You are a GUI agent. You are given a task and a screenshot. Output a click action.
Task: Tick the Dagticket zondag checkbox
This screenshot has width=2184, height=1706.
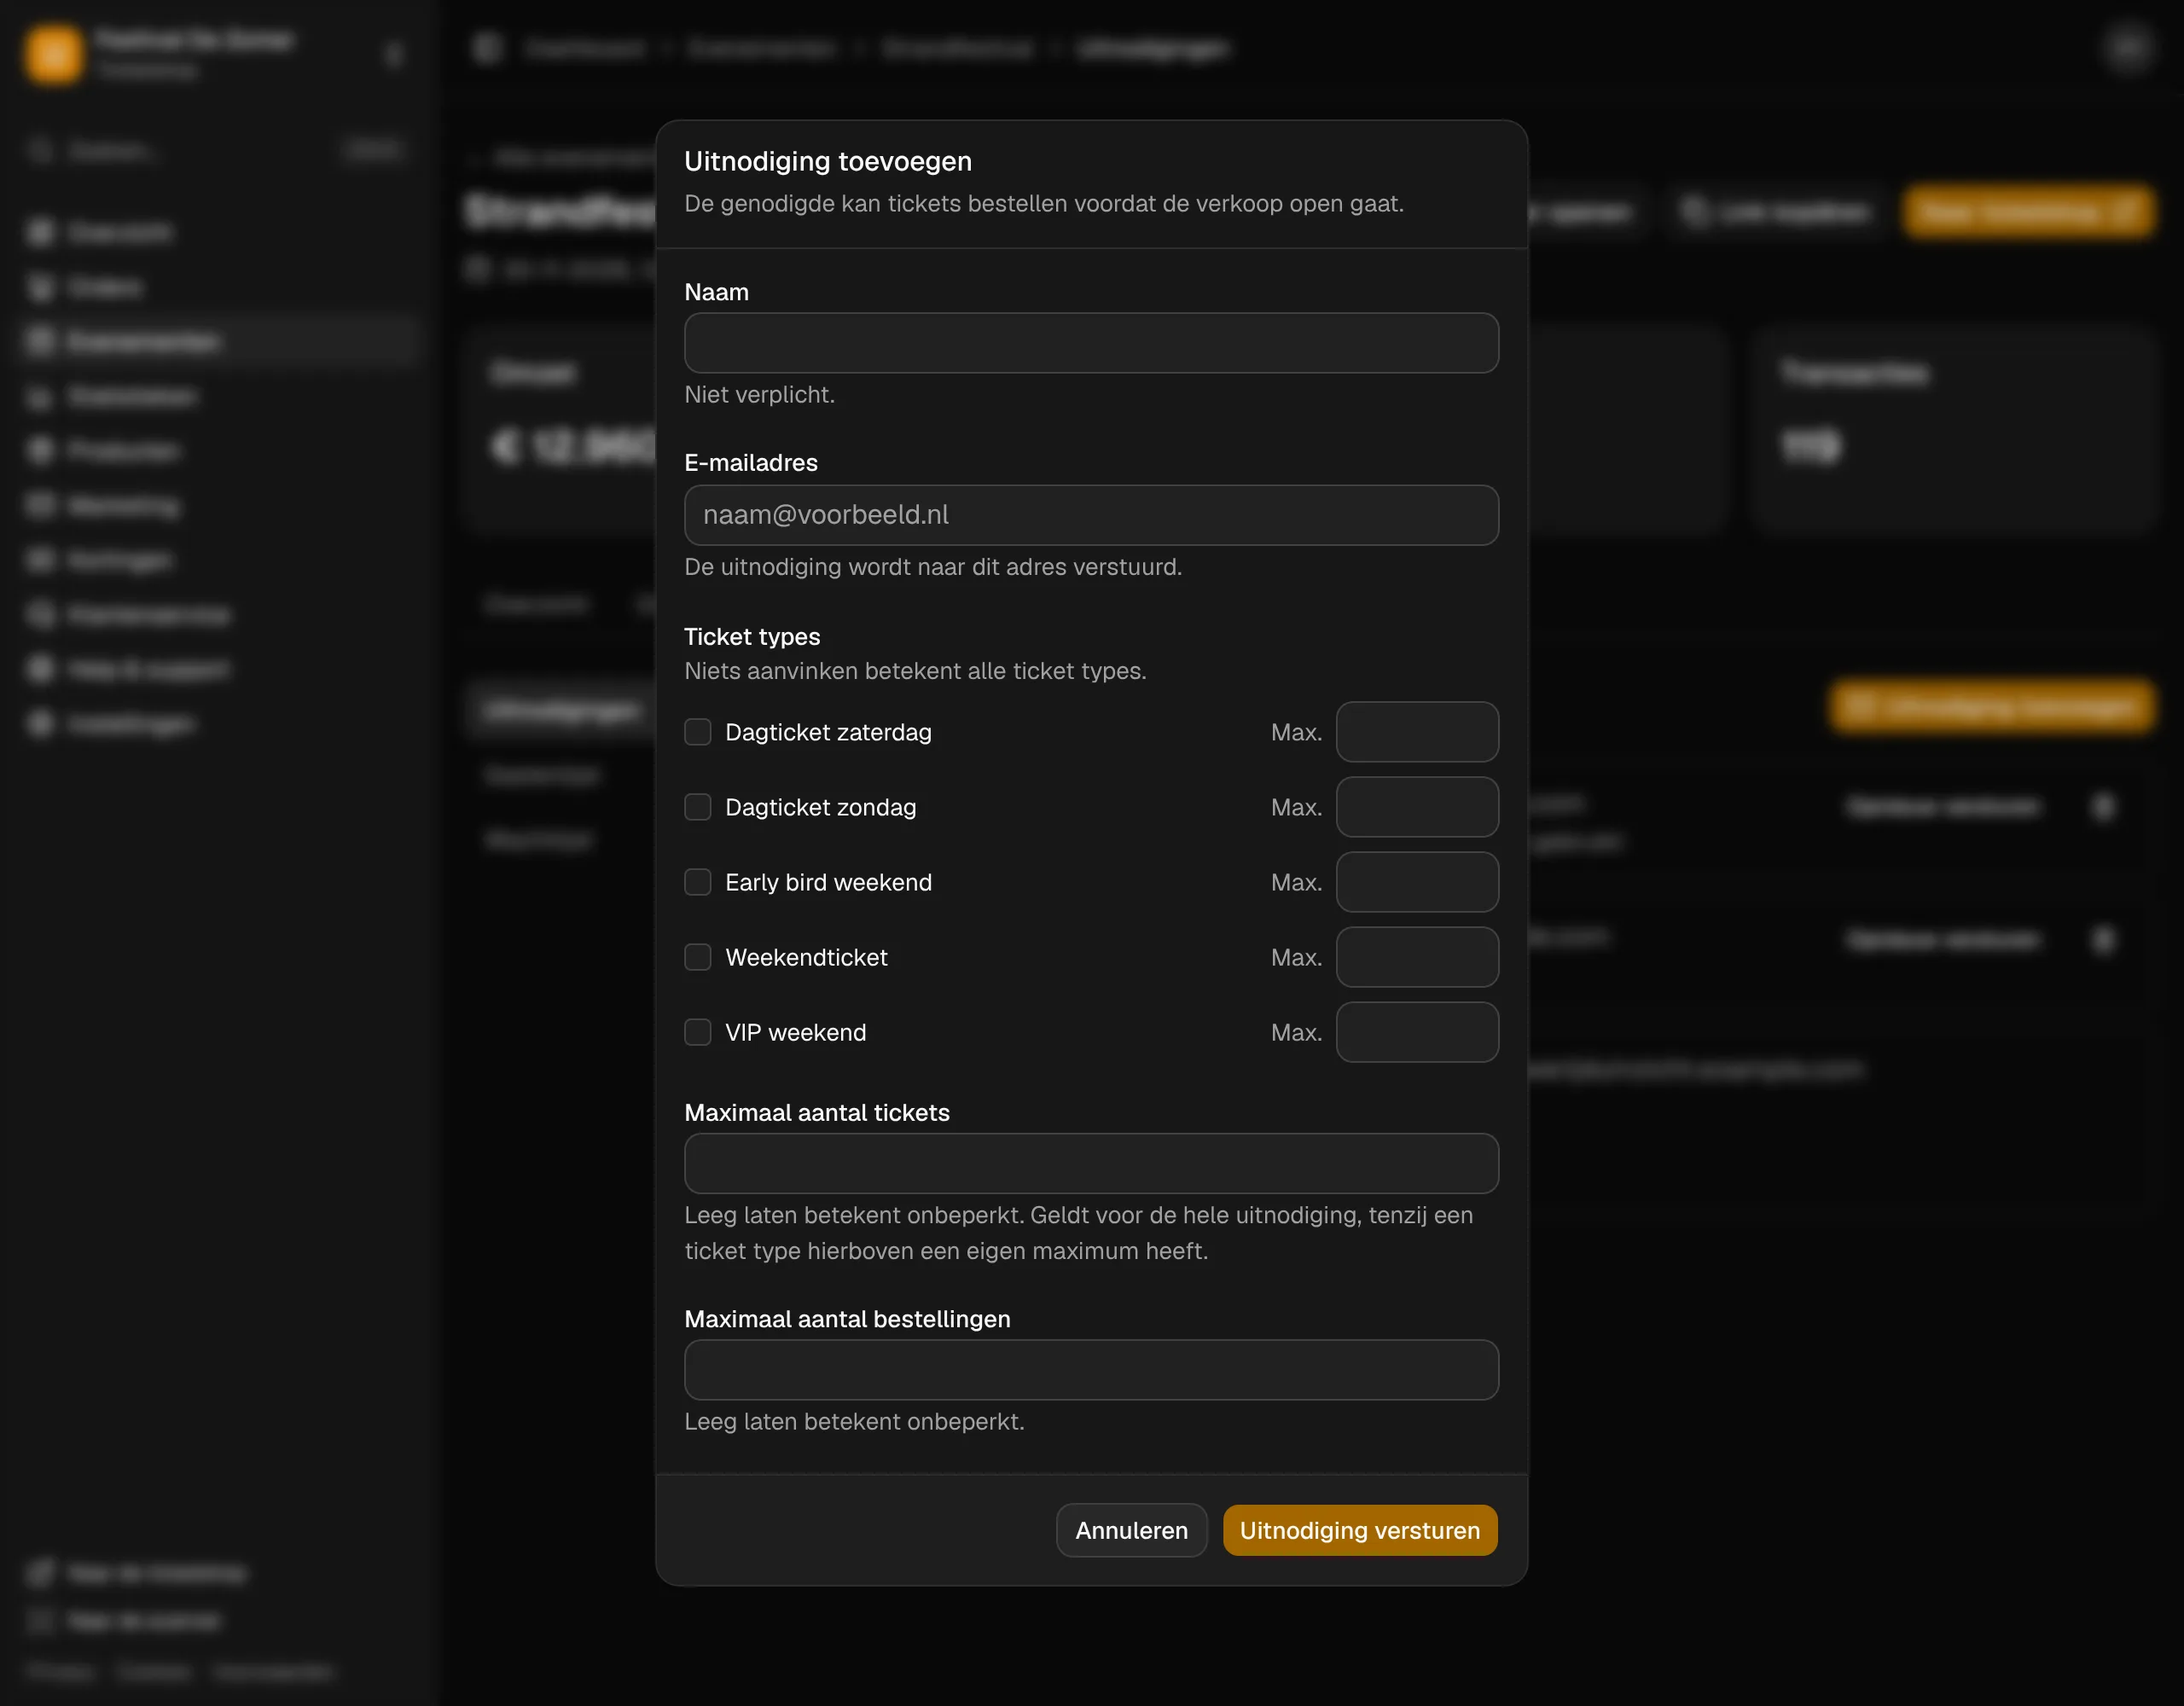point(697,807)
